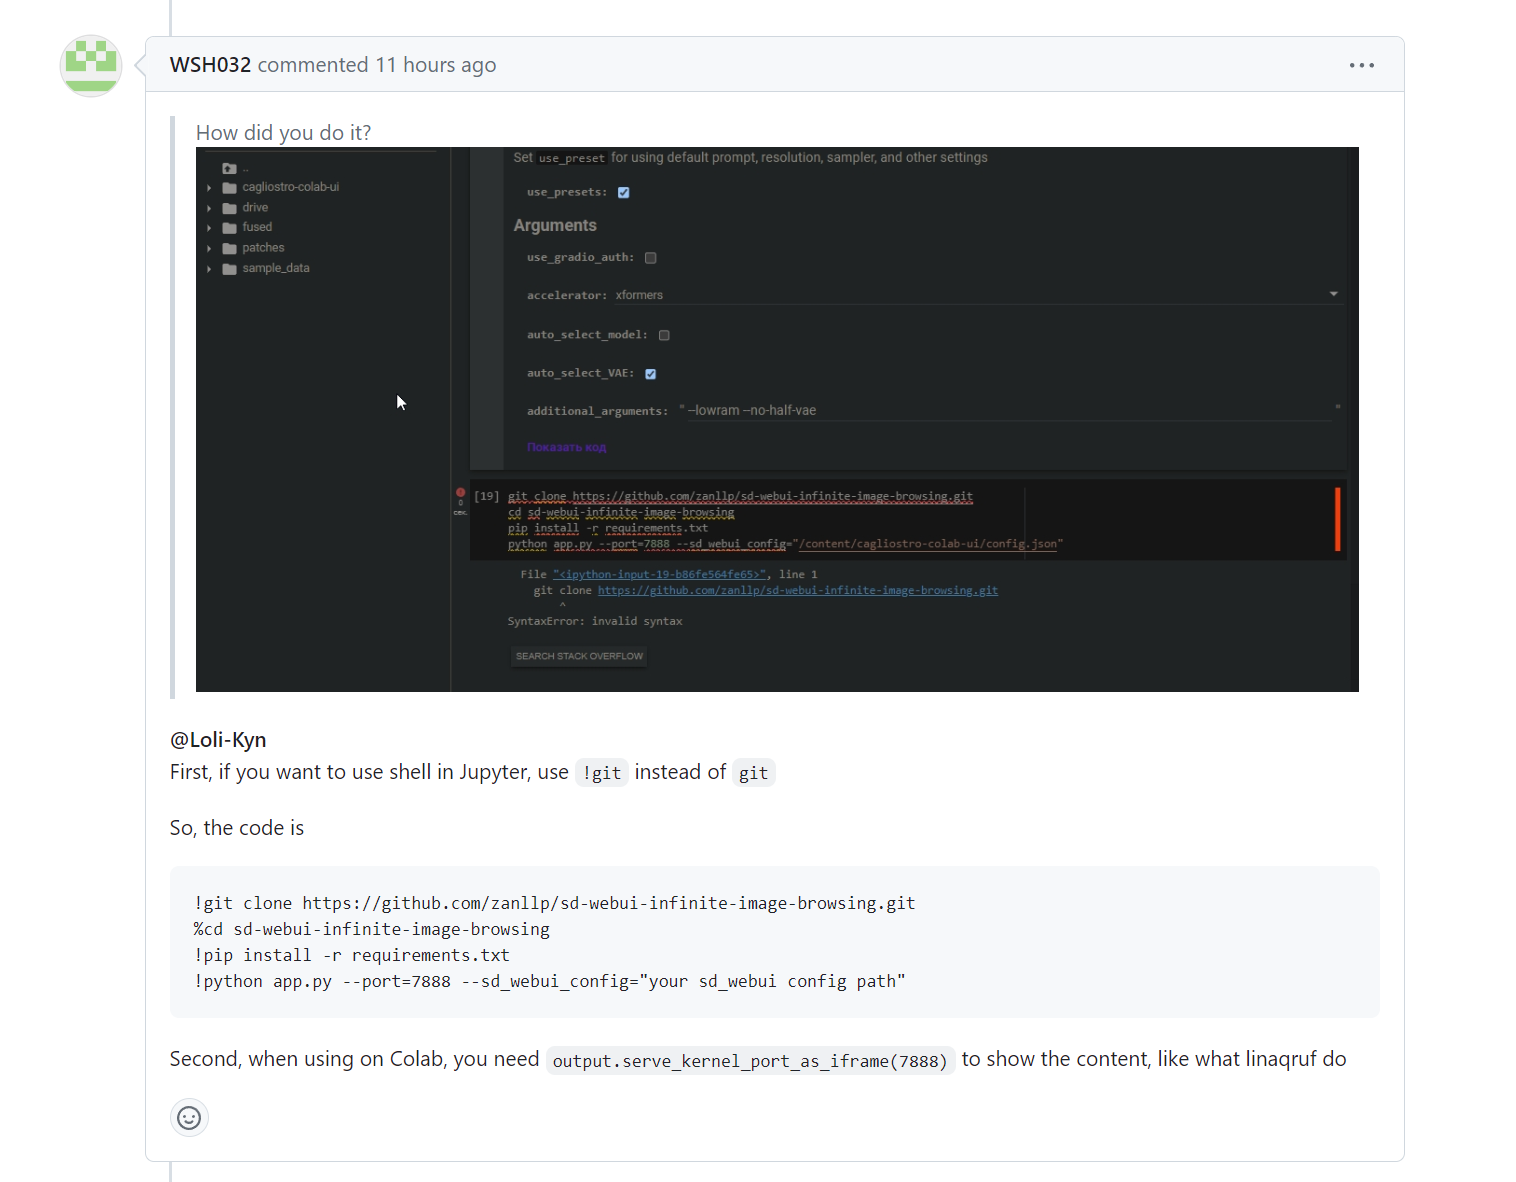Viewport: 1516px width, 1182px height.
Task: Click the ipython-input-19 traceback link
Action: (x=660, y=575)
